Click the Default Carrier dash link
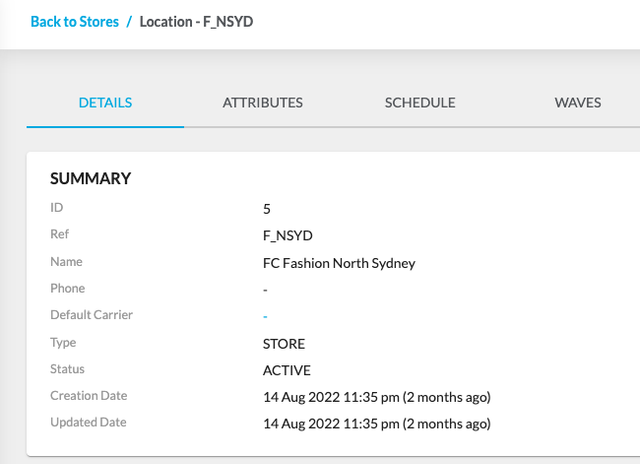This screenshot has height=464, width=640. [265, 316]
